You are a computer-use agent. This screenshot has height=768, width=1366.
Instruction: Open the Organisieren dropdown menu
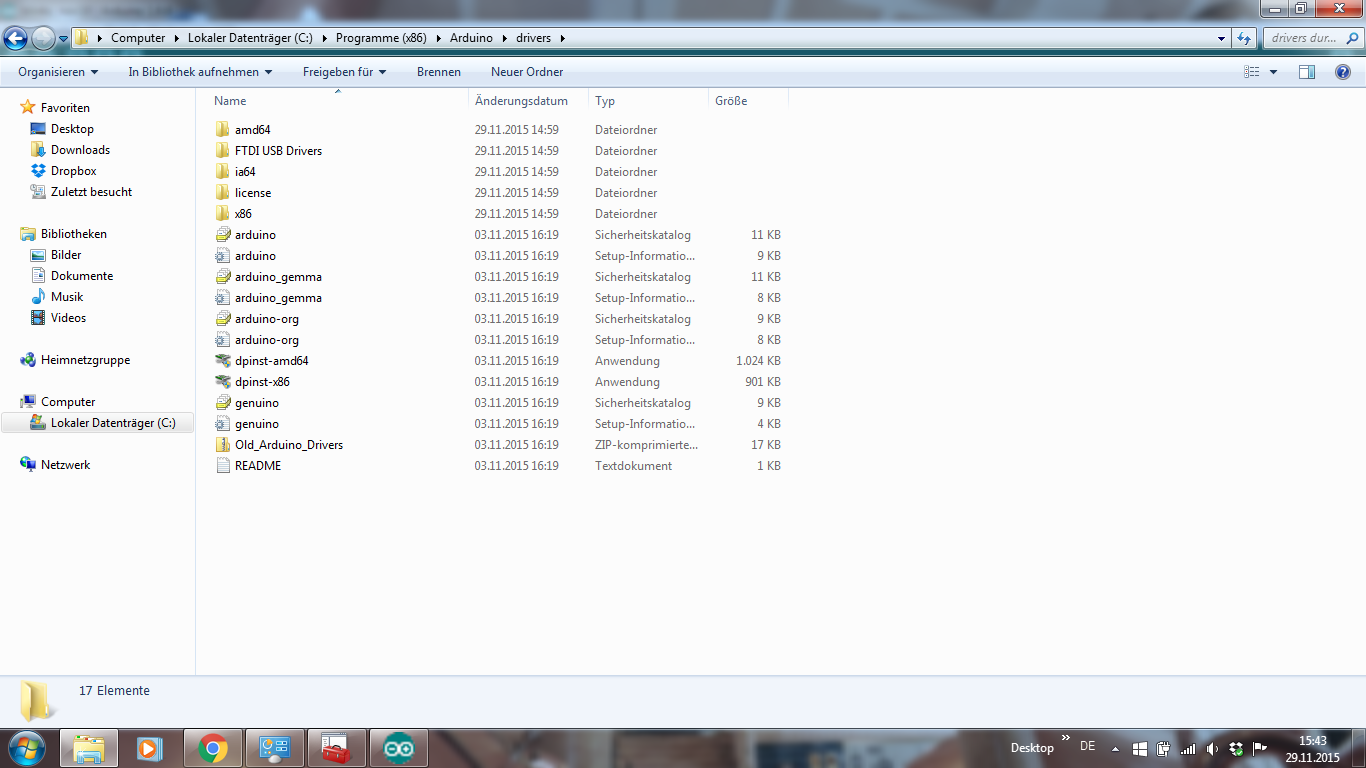click(x=58, y=72)
